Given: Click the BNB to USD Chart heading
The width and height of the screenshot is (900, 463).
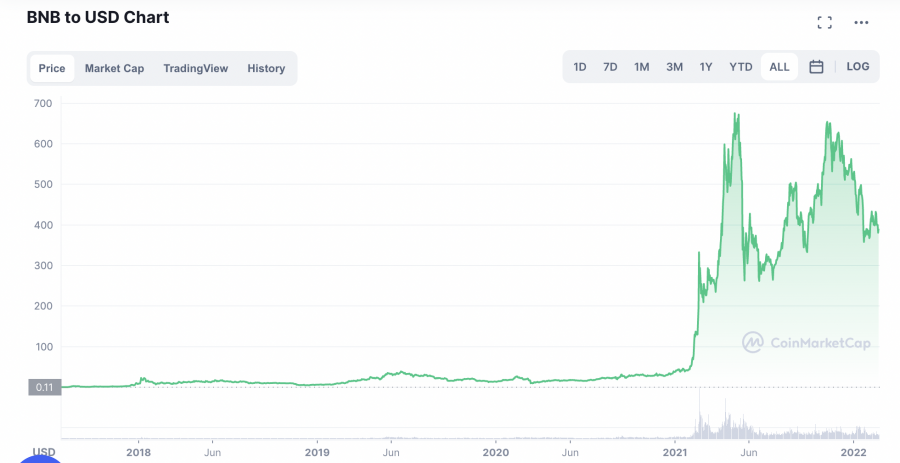Looking at the screenshot, I should click(x=98, y=18).
